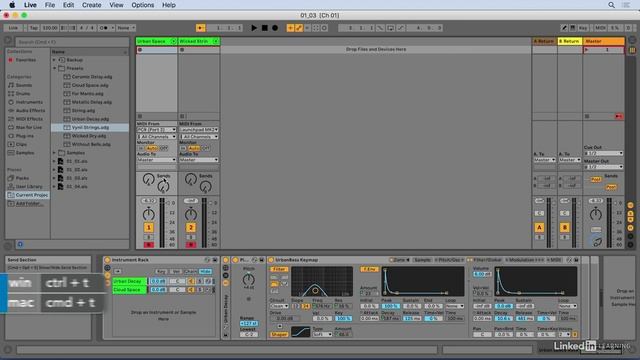This screenshot has height=360, width=640.
Task: Open the Apple menu
Action: 12,5
